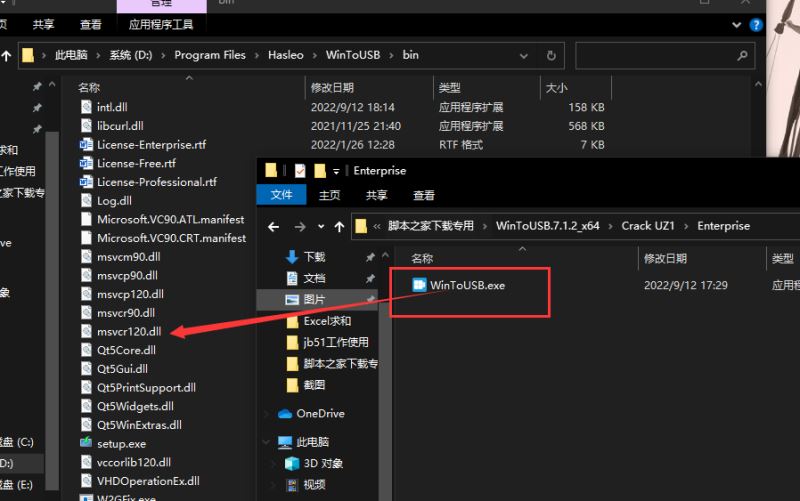Image resolution: width=800 pixels, height=501 pixels.
Task: Click the search magnifier icon
Action: coord(742,56)
